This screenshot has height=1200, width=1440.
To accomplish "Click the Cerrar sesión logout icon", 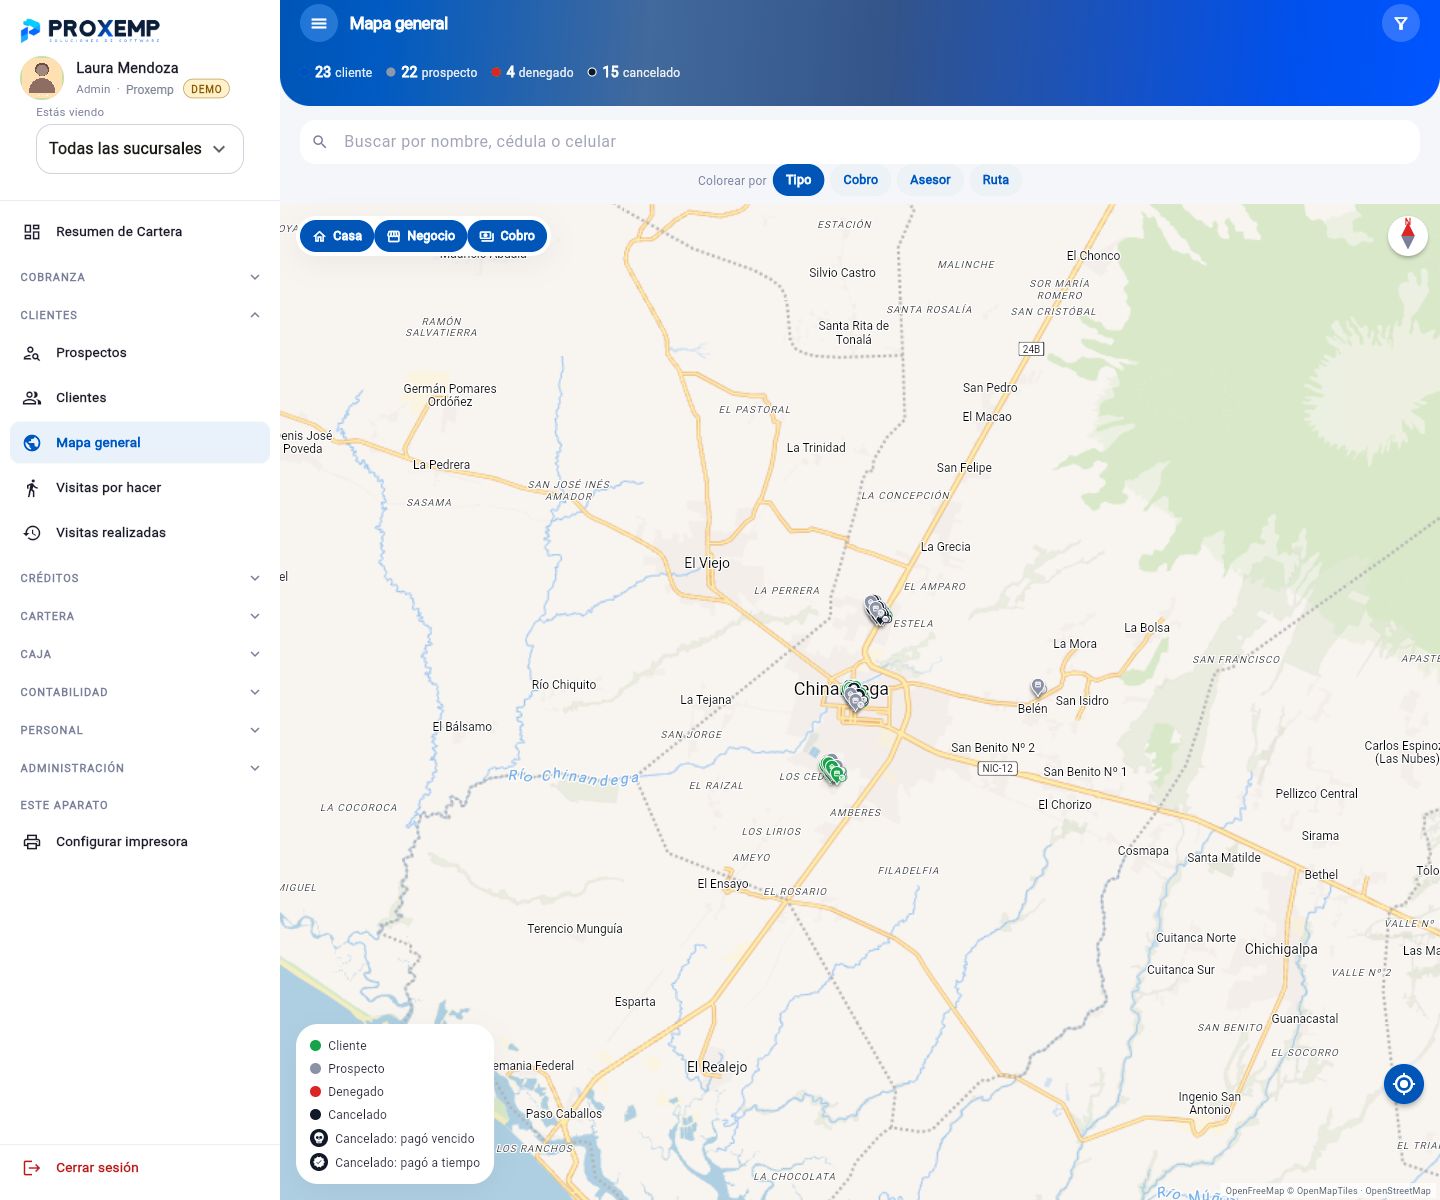I will (32, 1168).
